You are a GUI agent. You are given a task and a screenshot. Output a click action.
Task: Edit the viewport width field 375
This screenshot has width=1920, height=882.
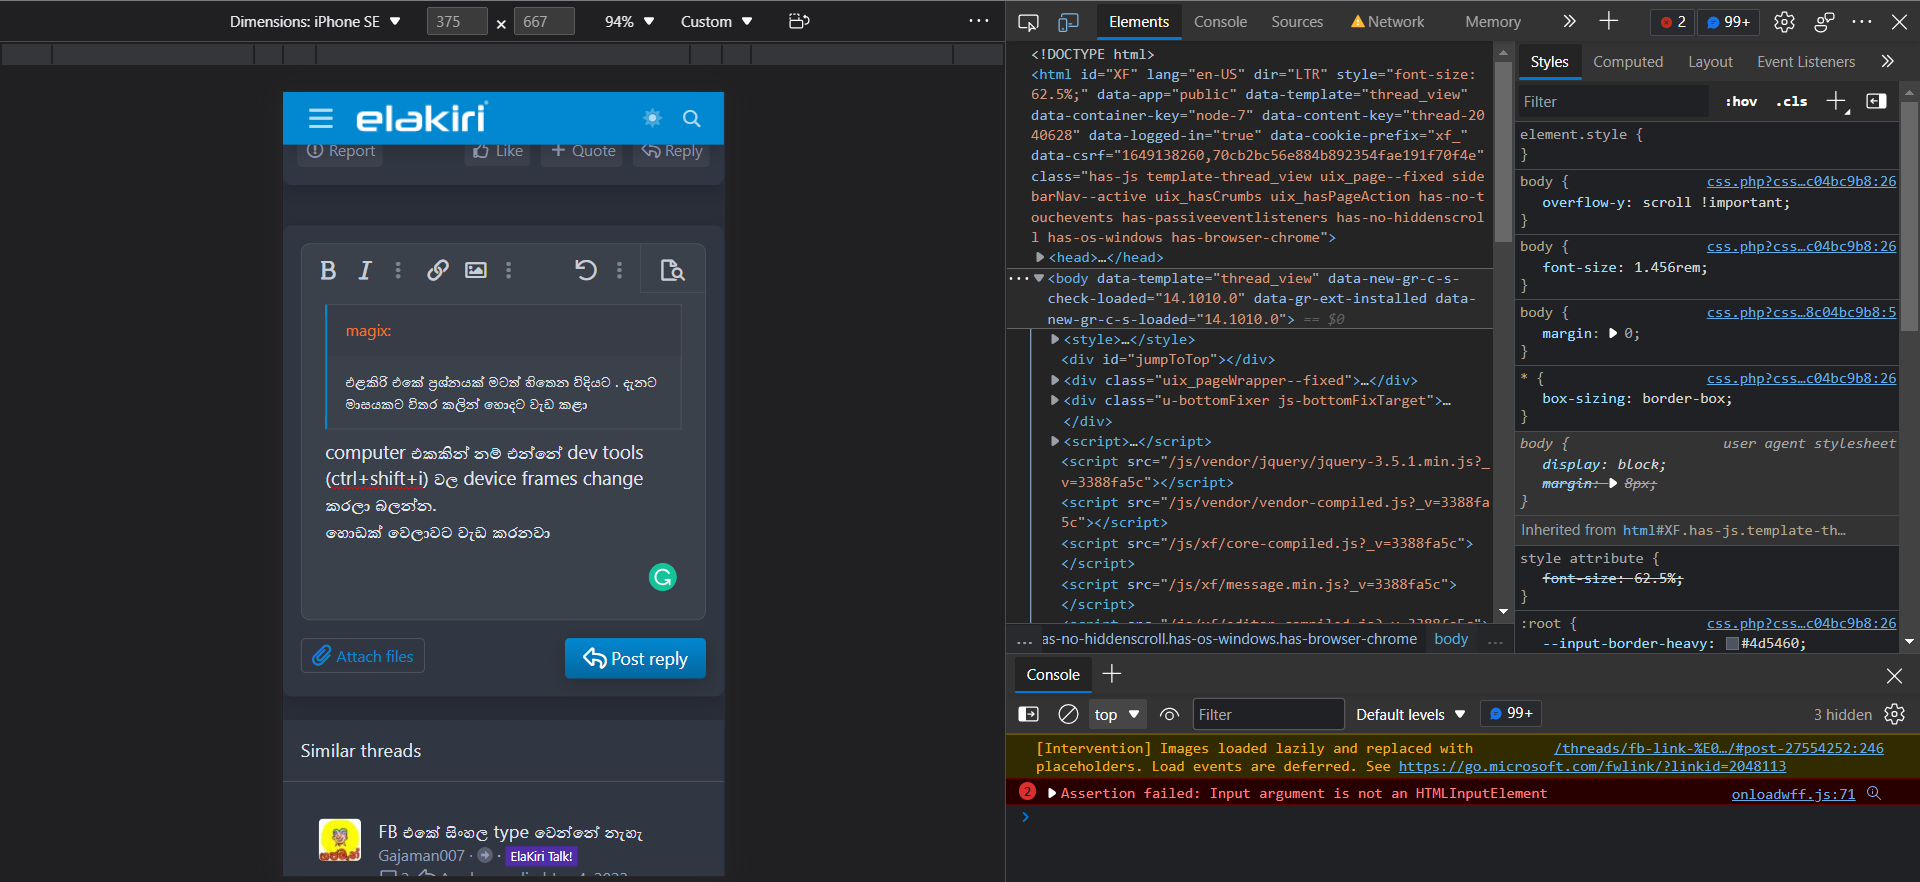[x=457, y=21]
